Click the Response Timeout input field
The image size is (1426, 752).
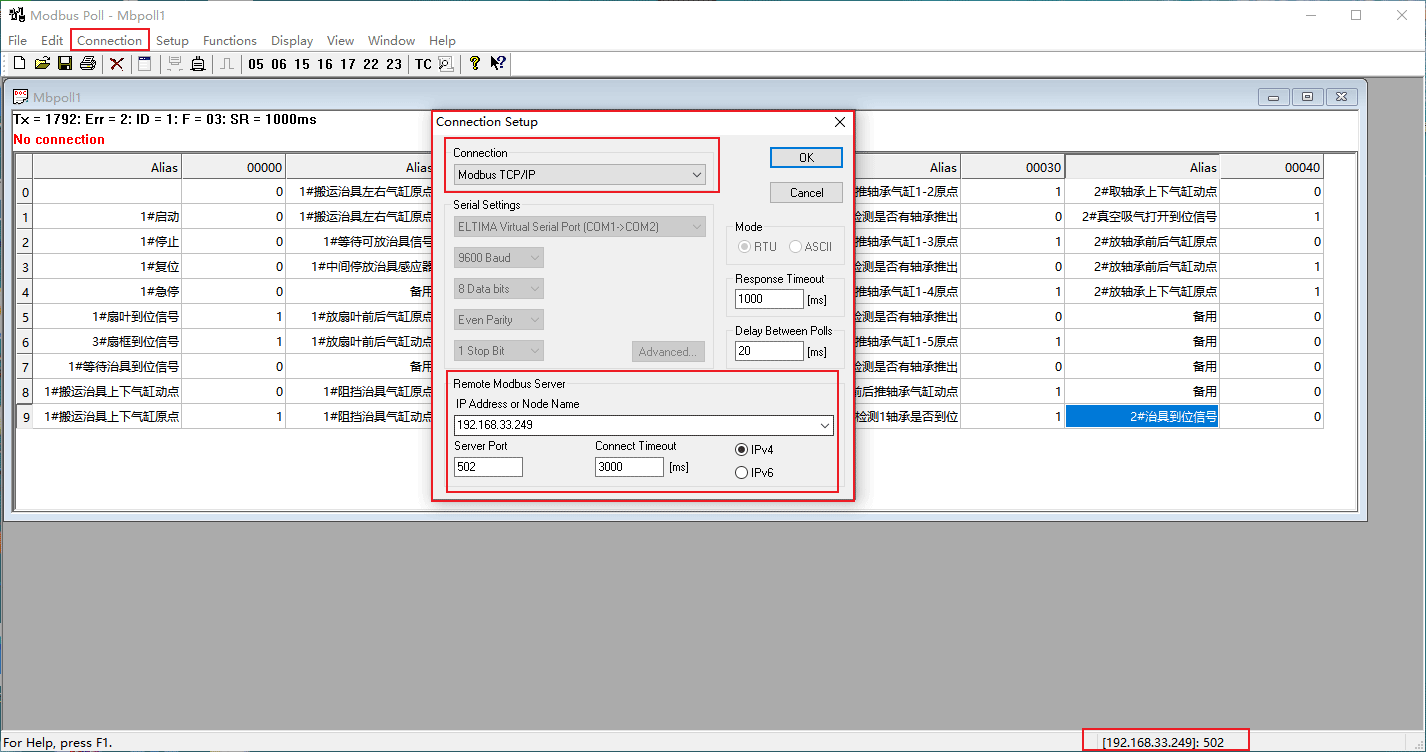768,299
